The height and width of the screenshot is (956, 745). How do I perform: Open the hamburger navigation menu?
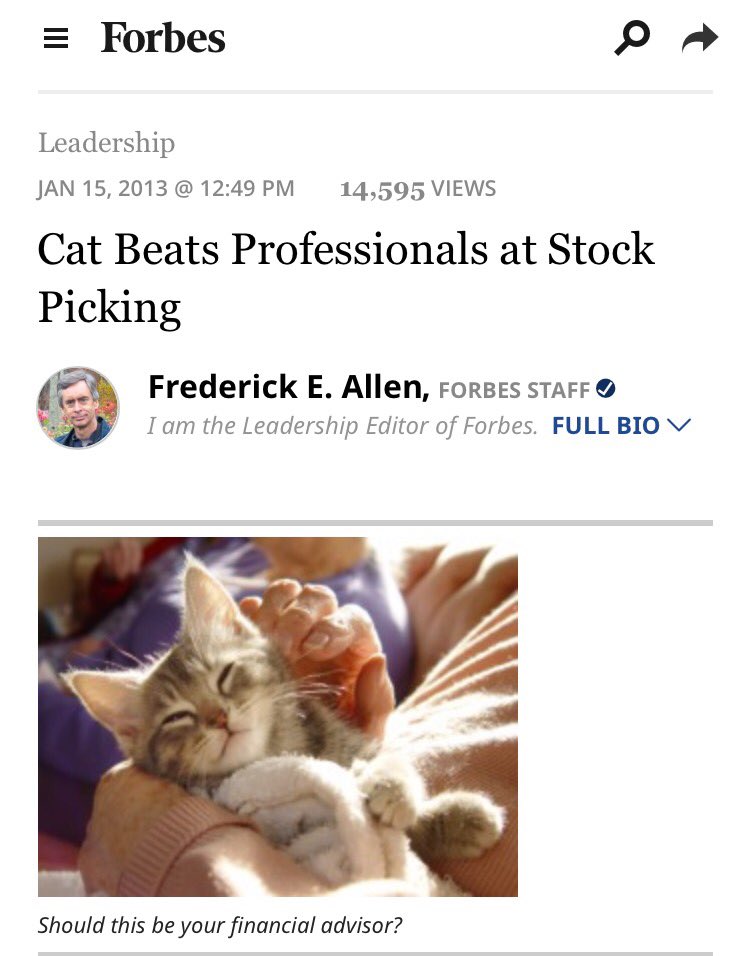55,38
